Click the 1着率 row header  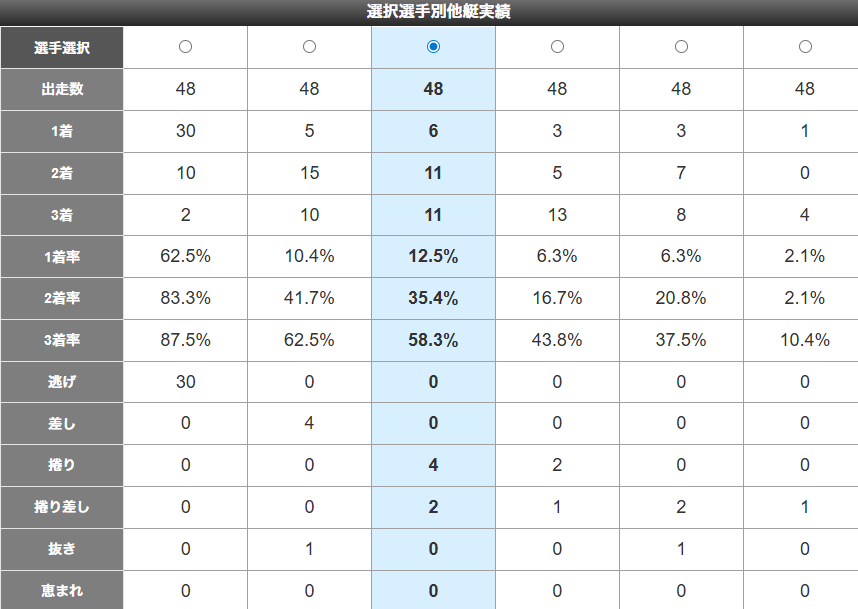(62, 257)
